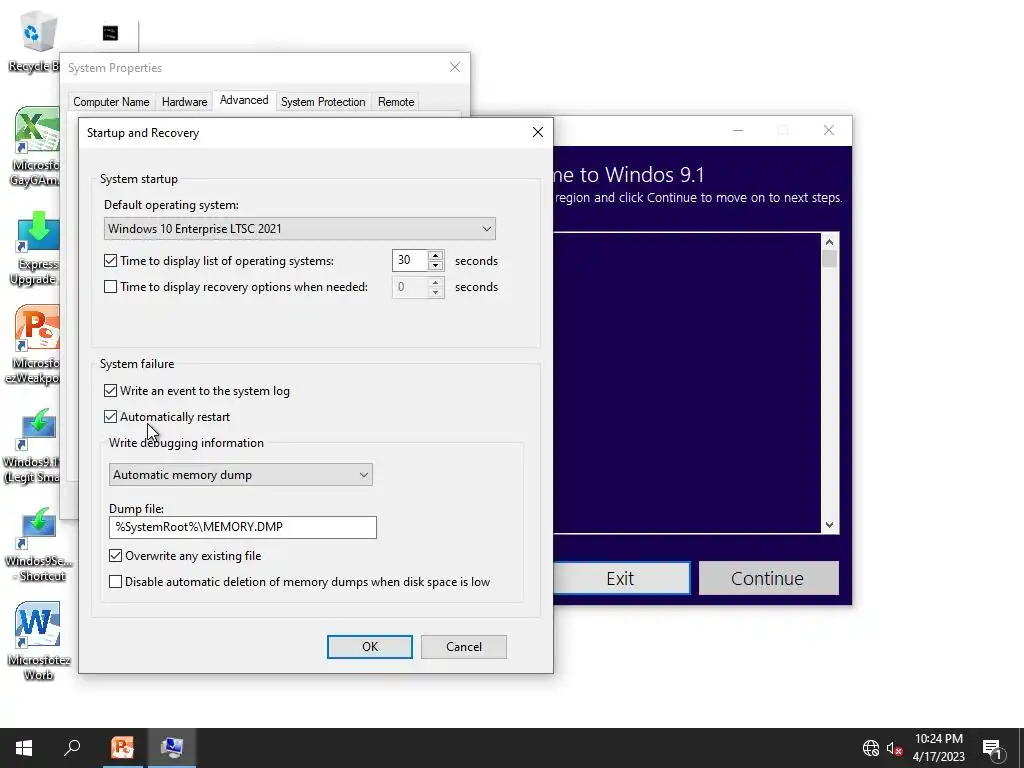1024x768 pixels.
Task: Switch to PowerPoint in the taskbar
Action: 122,748
